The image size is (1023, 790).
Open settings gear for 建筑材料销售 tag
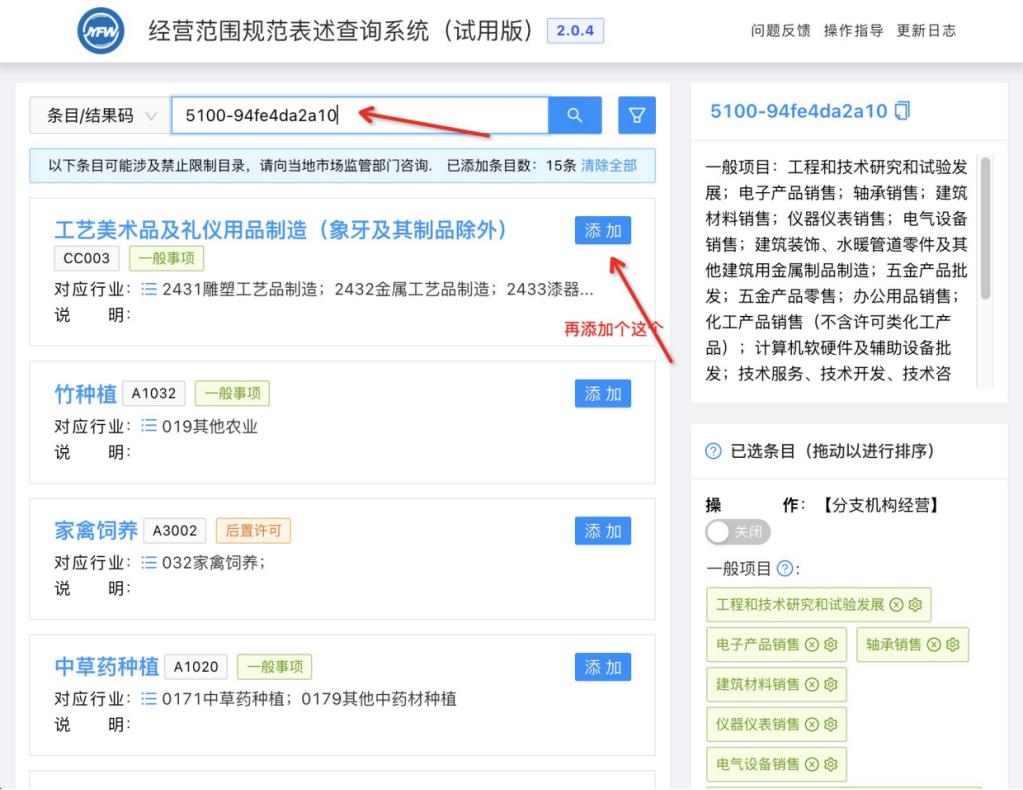pos(830,685)
